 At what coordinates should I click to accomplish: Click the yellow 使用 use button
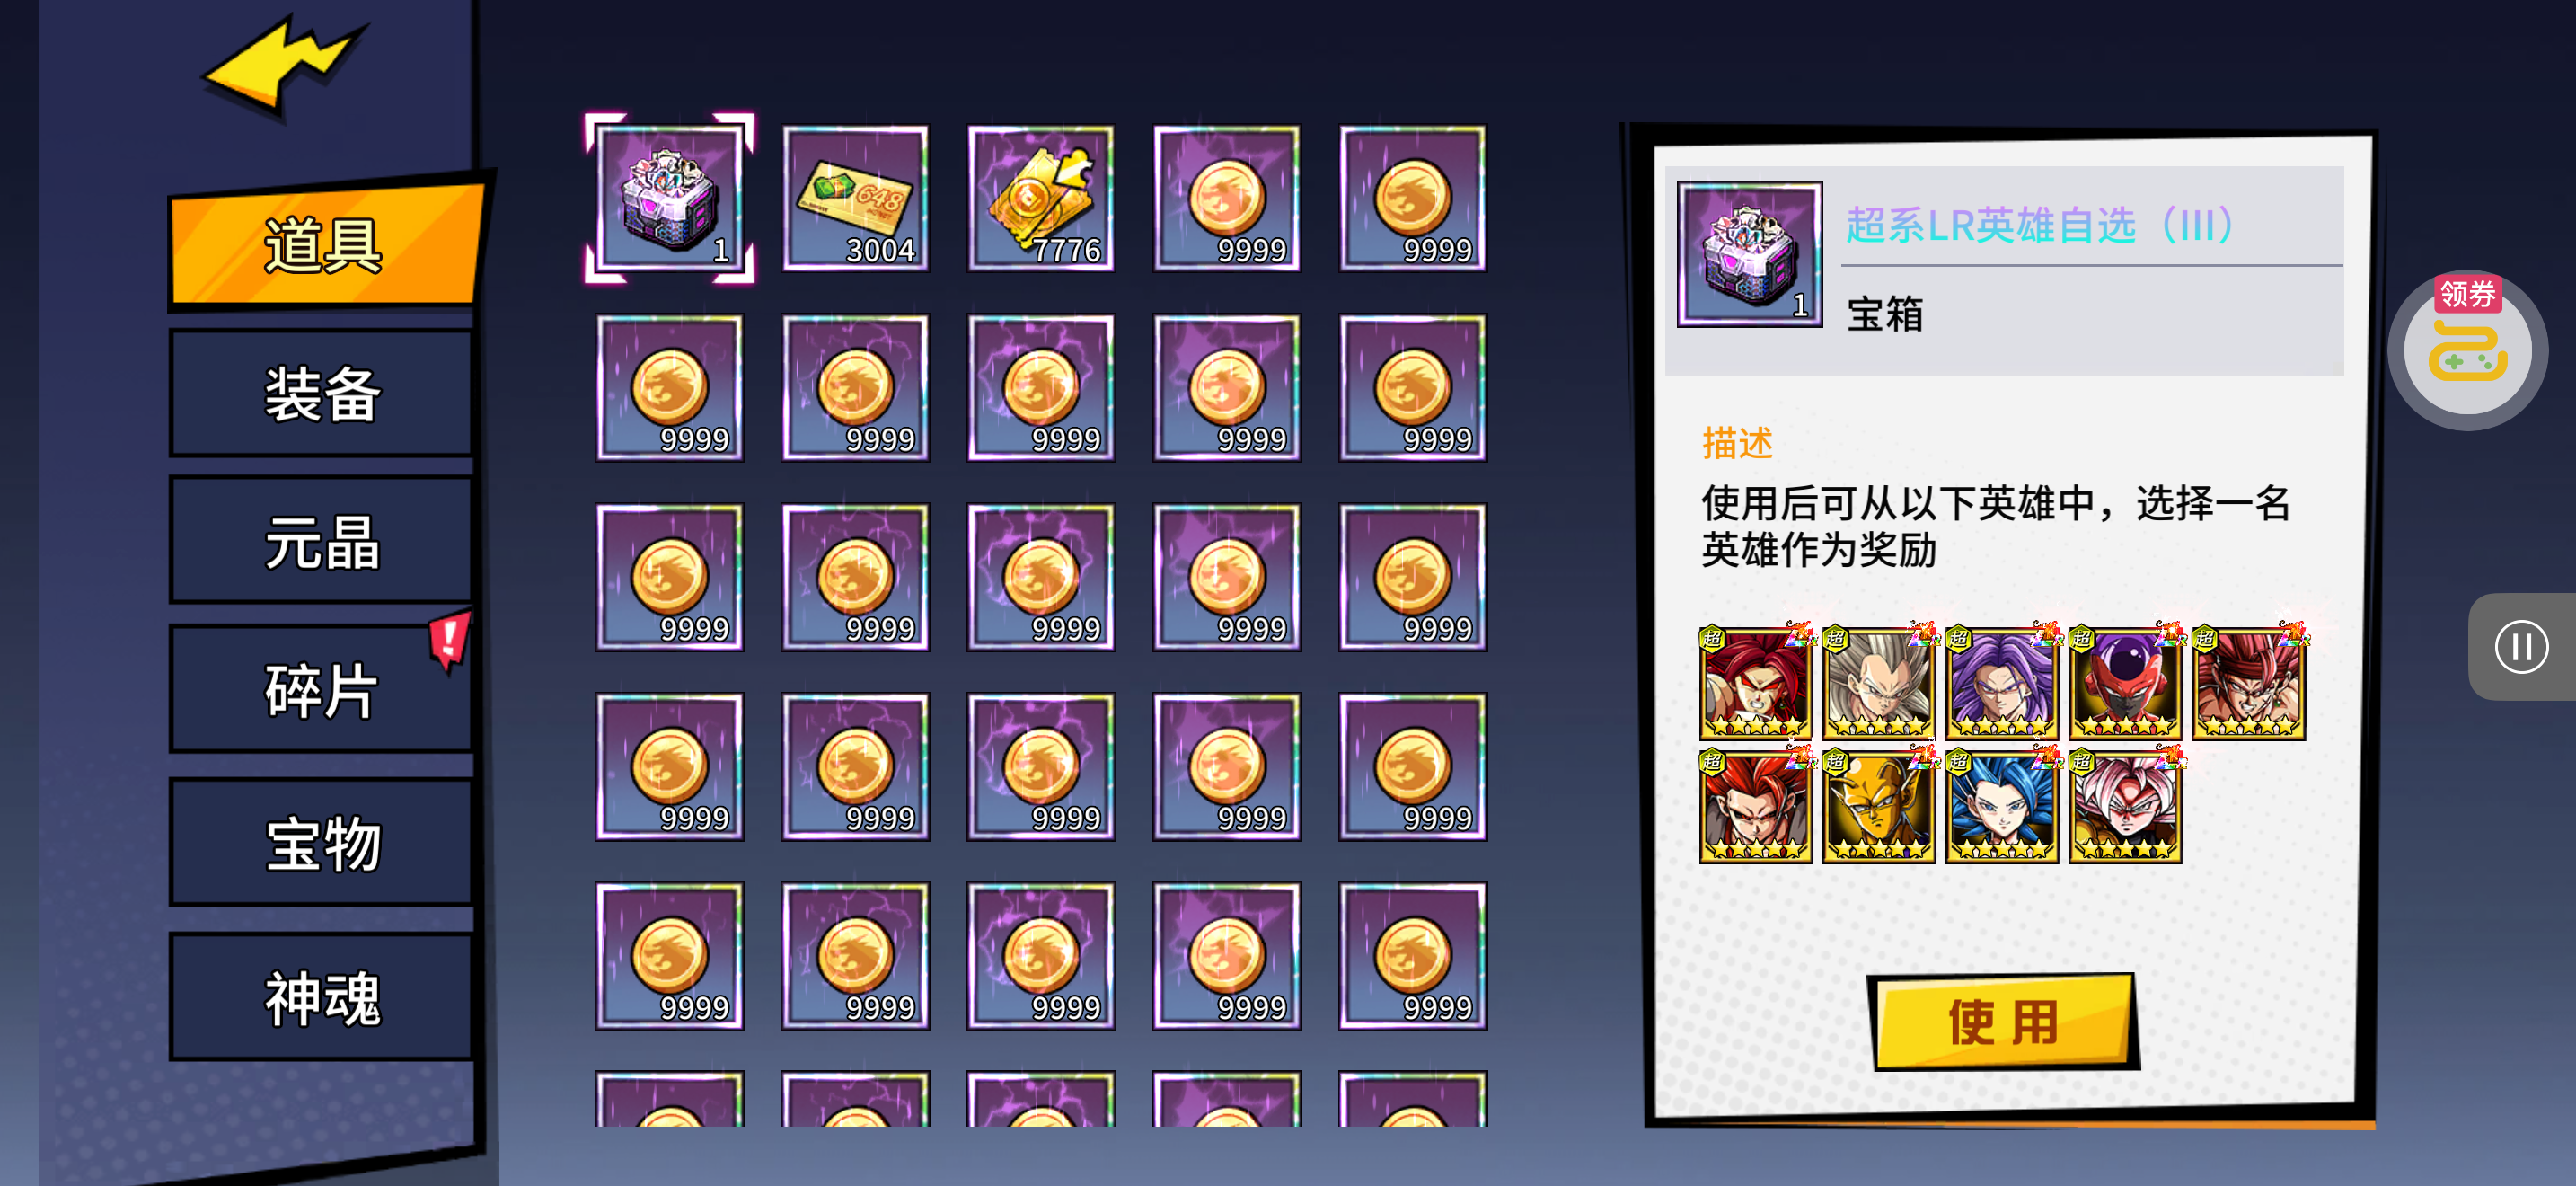(2002, 1021)
